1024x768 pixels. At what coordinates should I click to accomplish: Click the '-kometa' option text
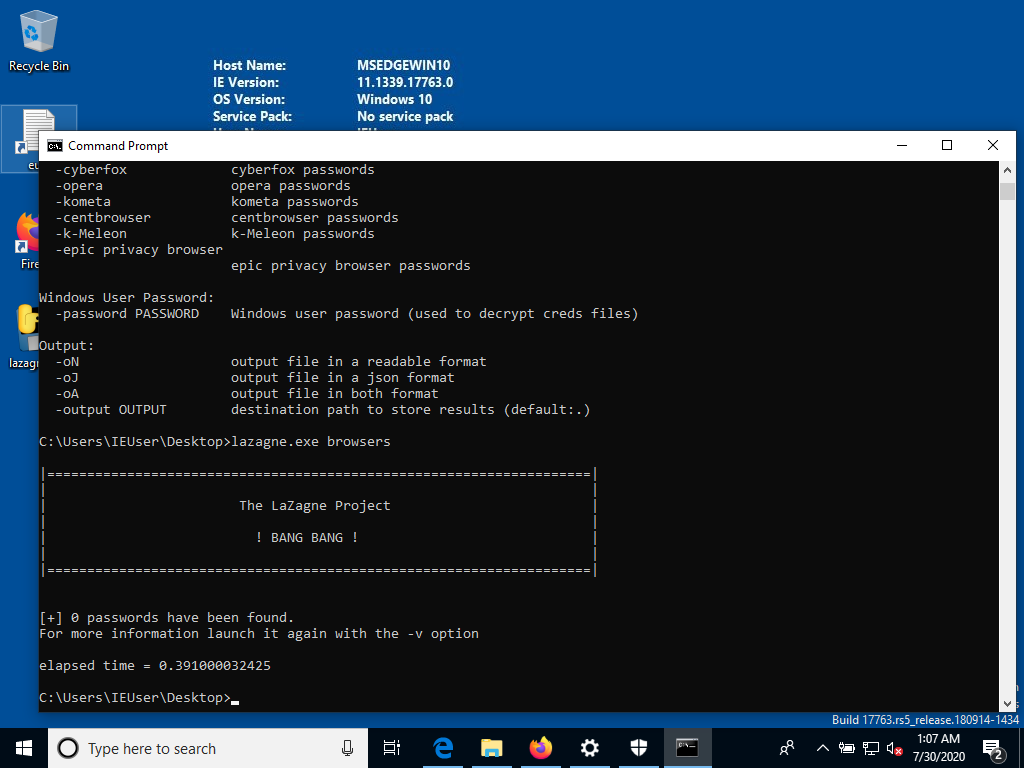[x=83, y=202]
